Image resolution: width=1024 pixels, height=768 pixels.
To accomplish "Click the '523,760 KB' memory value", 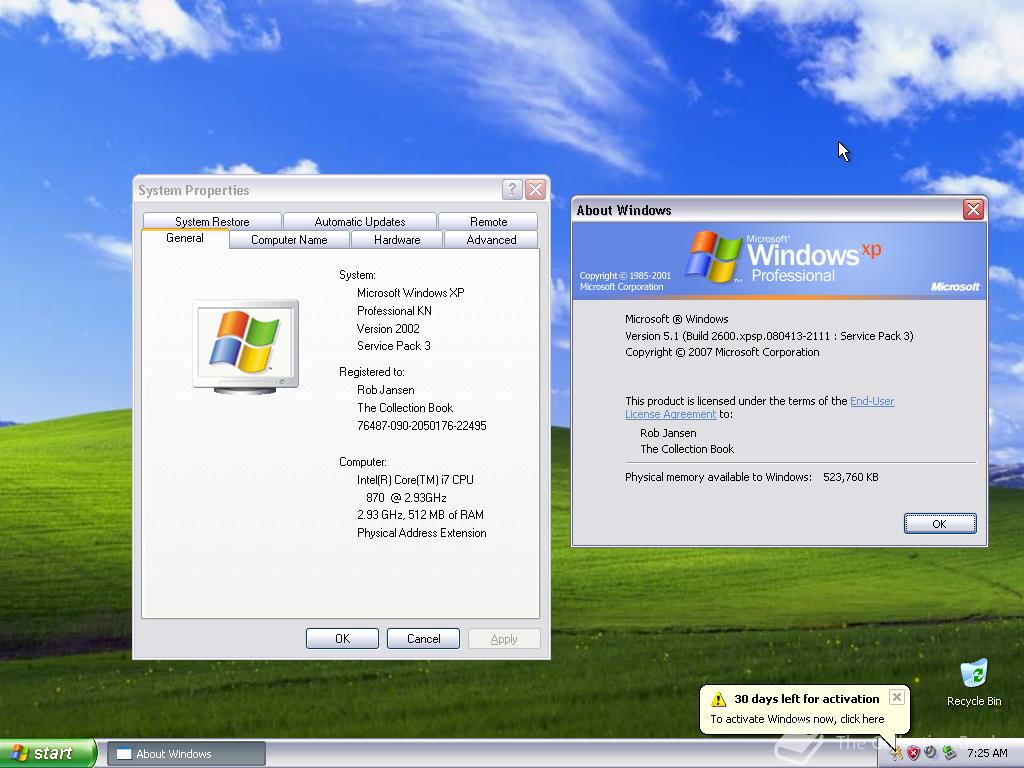I will [x=851, y=477].
